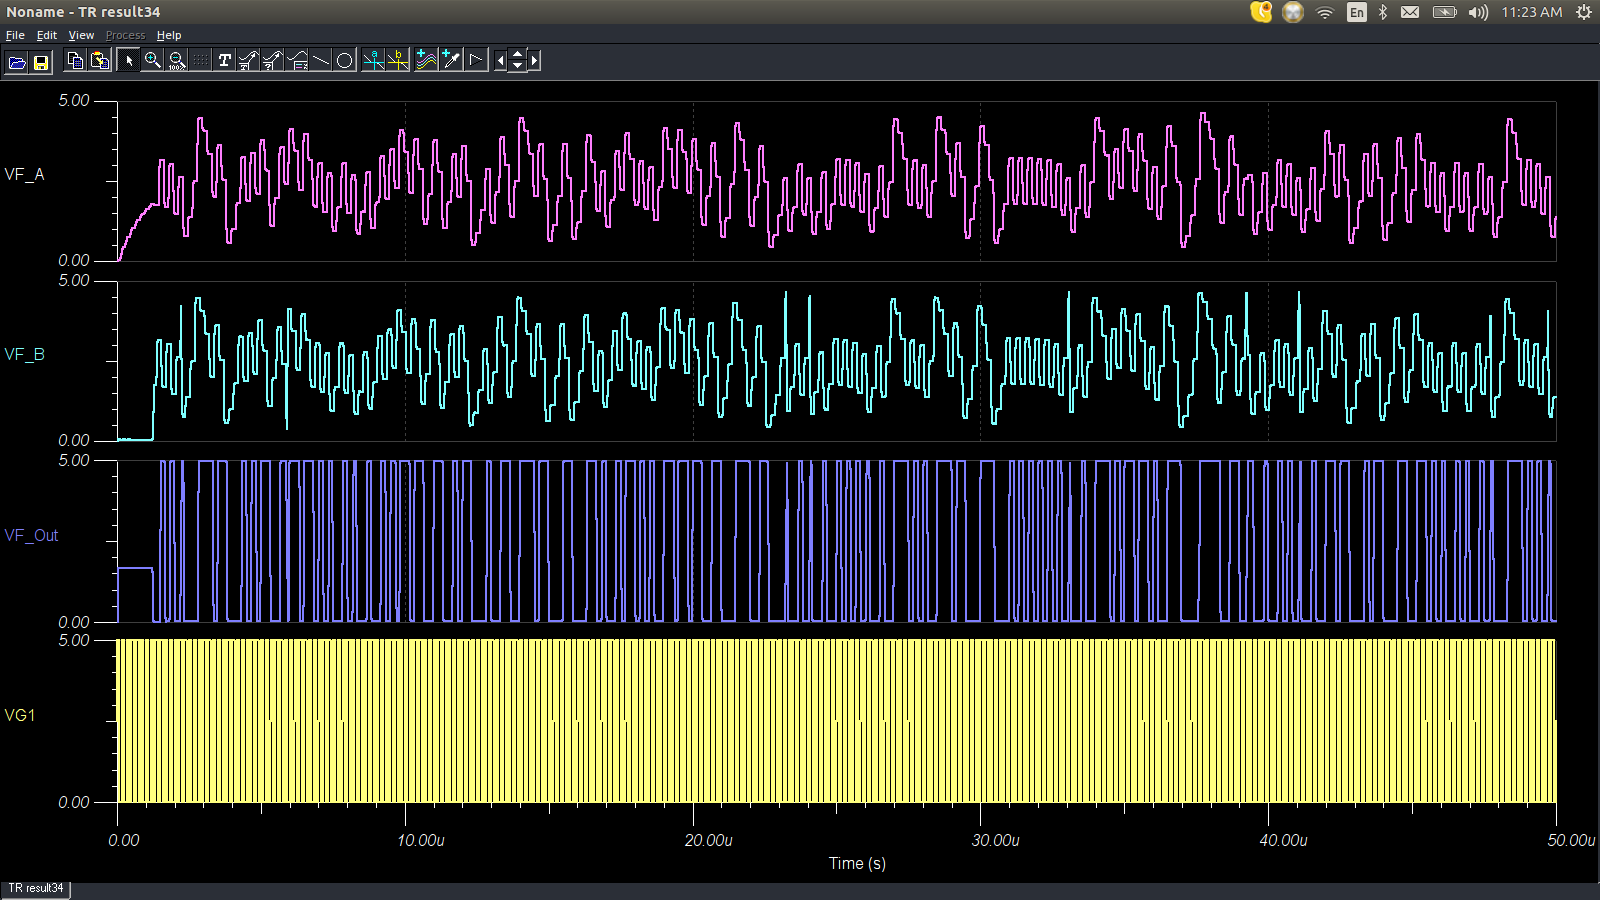
Task: Activate the Zoom tool
Action: point(153,60)
